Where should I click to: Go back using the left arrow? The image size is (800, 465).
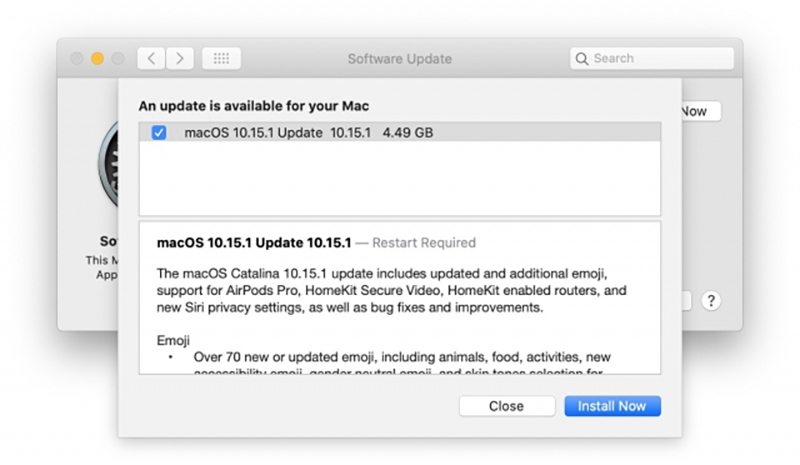tap(150, 59)
